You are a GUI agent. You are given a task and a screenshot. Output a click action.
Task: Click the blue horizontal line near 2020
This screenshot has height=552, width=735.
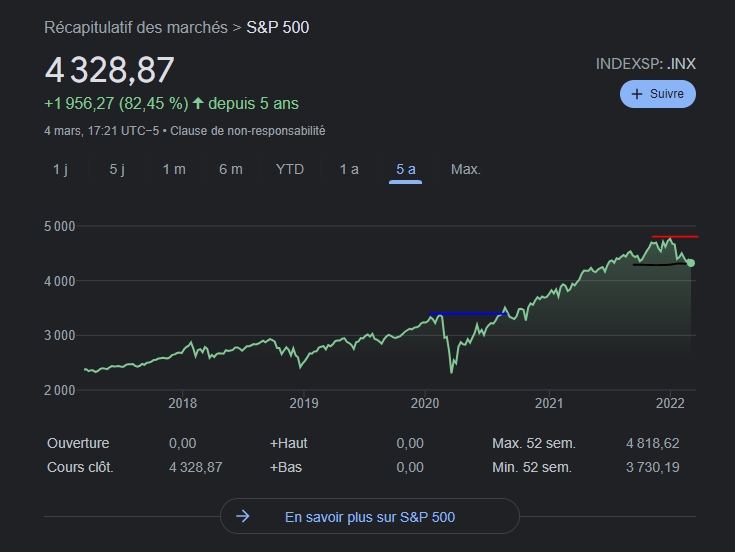point(467,314)
